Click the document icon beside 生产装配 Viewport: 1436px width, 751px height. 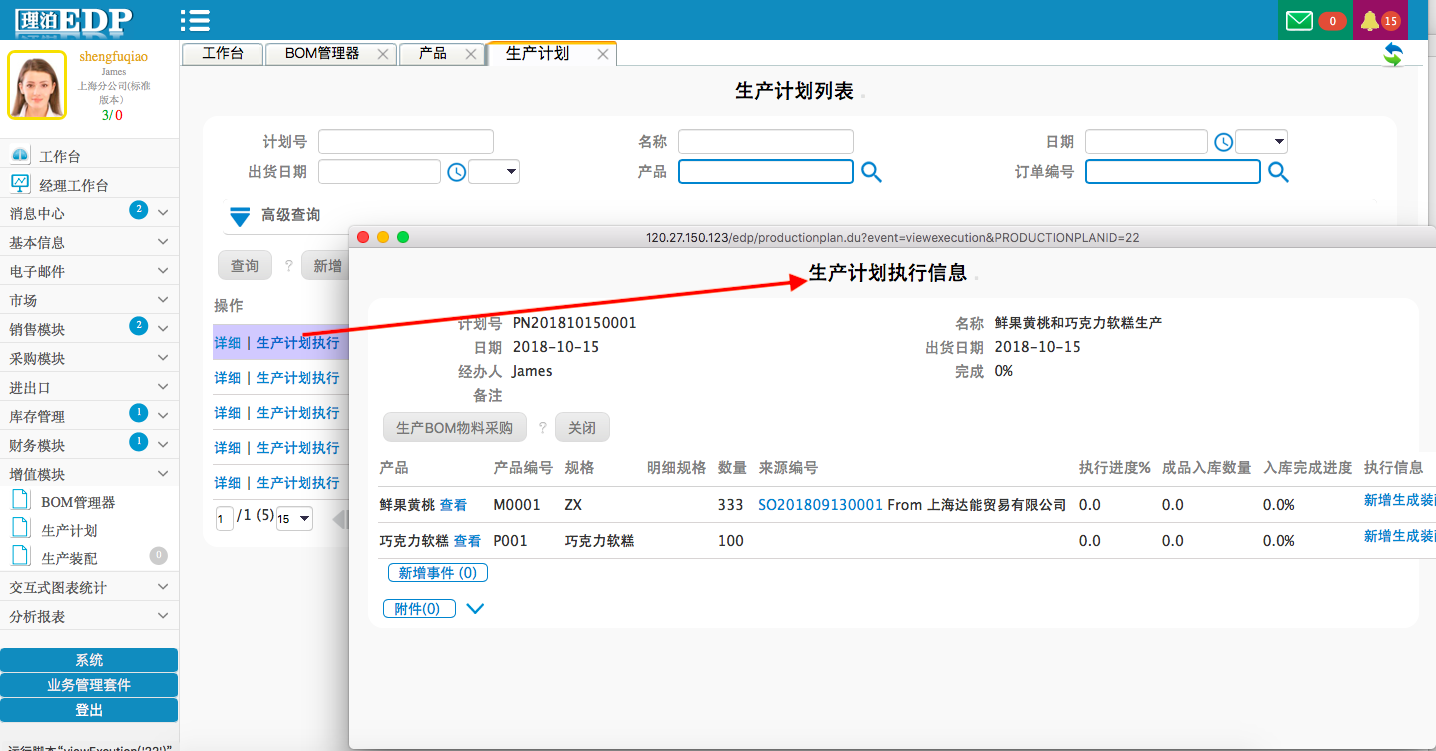tap(21, 556)
